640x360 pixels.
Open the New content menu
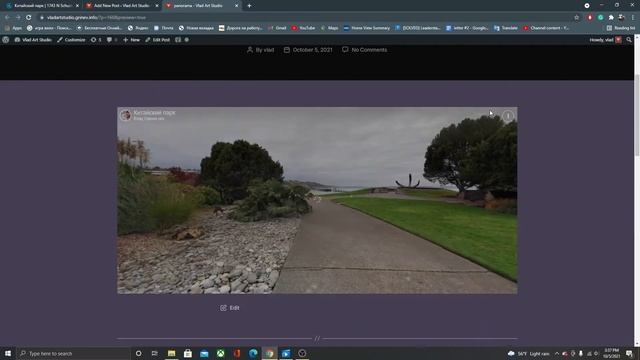(131, 40)
